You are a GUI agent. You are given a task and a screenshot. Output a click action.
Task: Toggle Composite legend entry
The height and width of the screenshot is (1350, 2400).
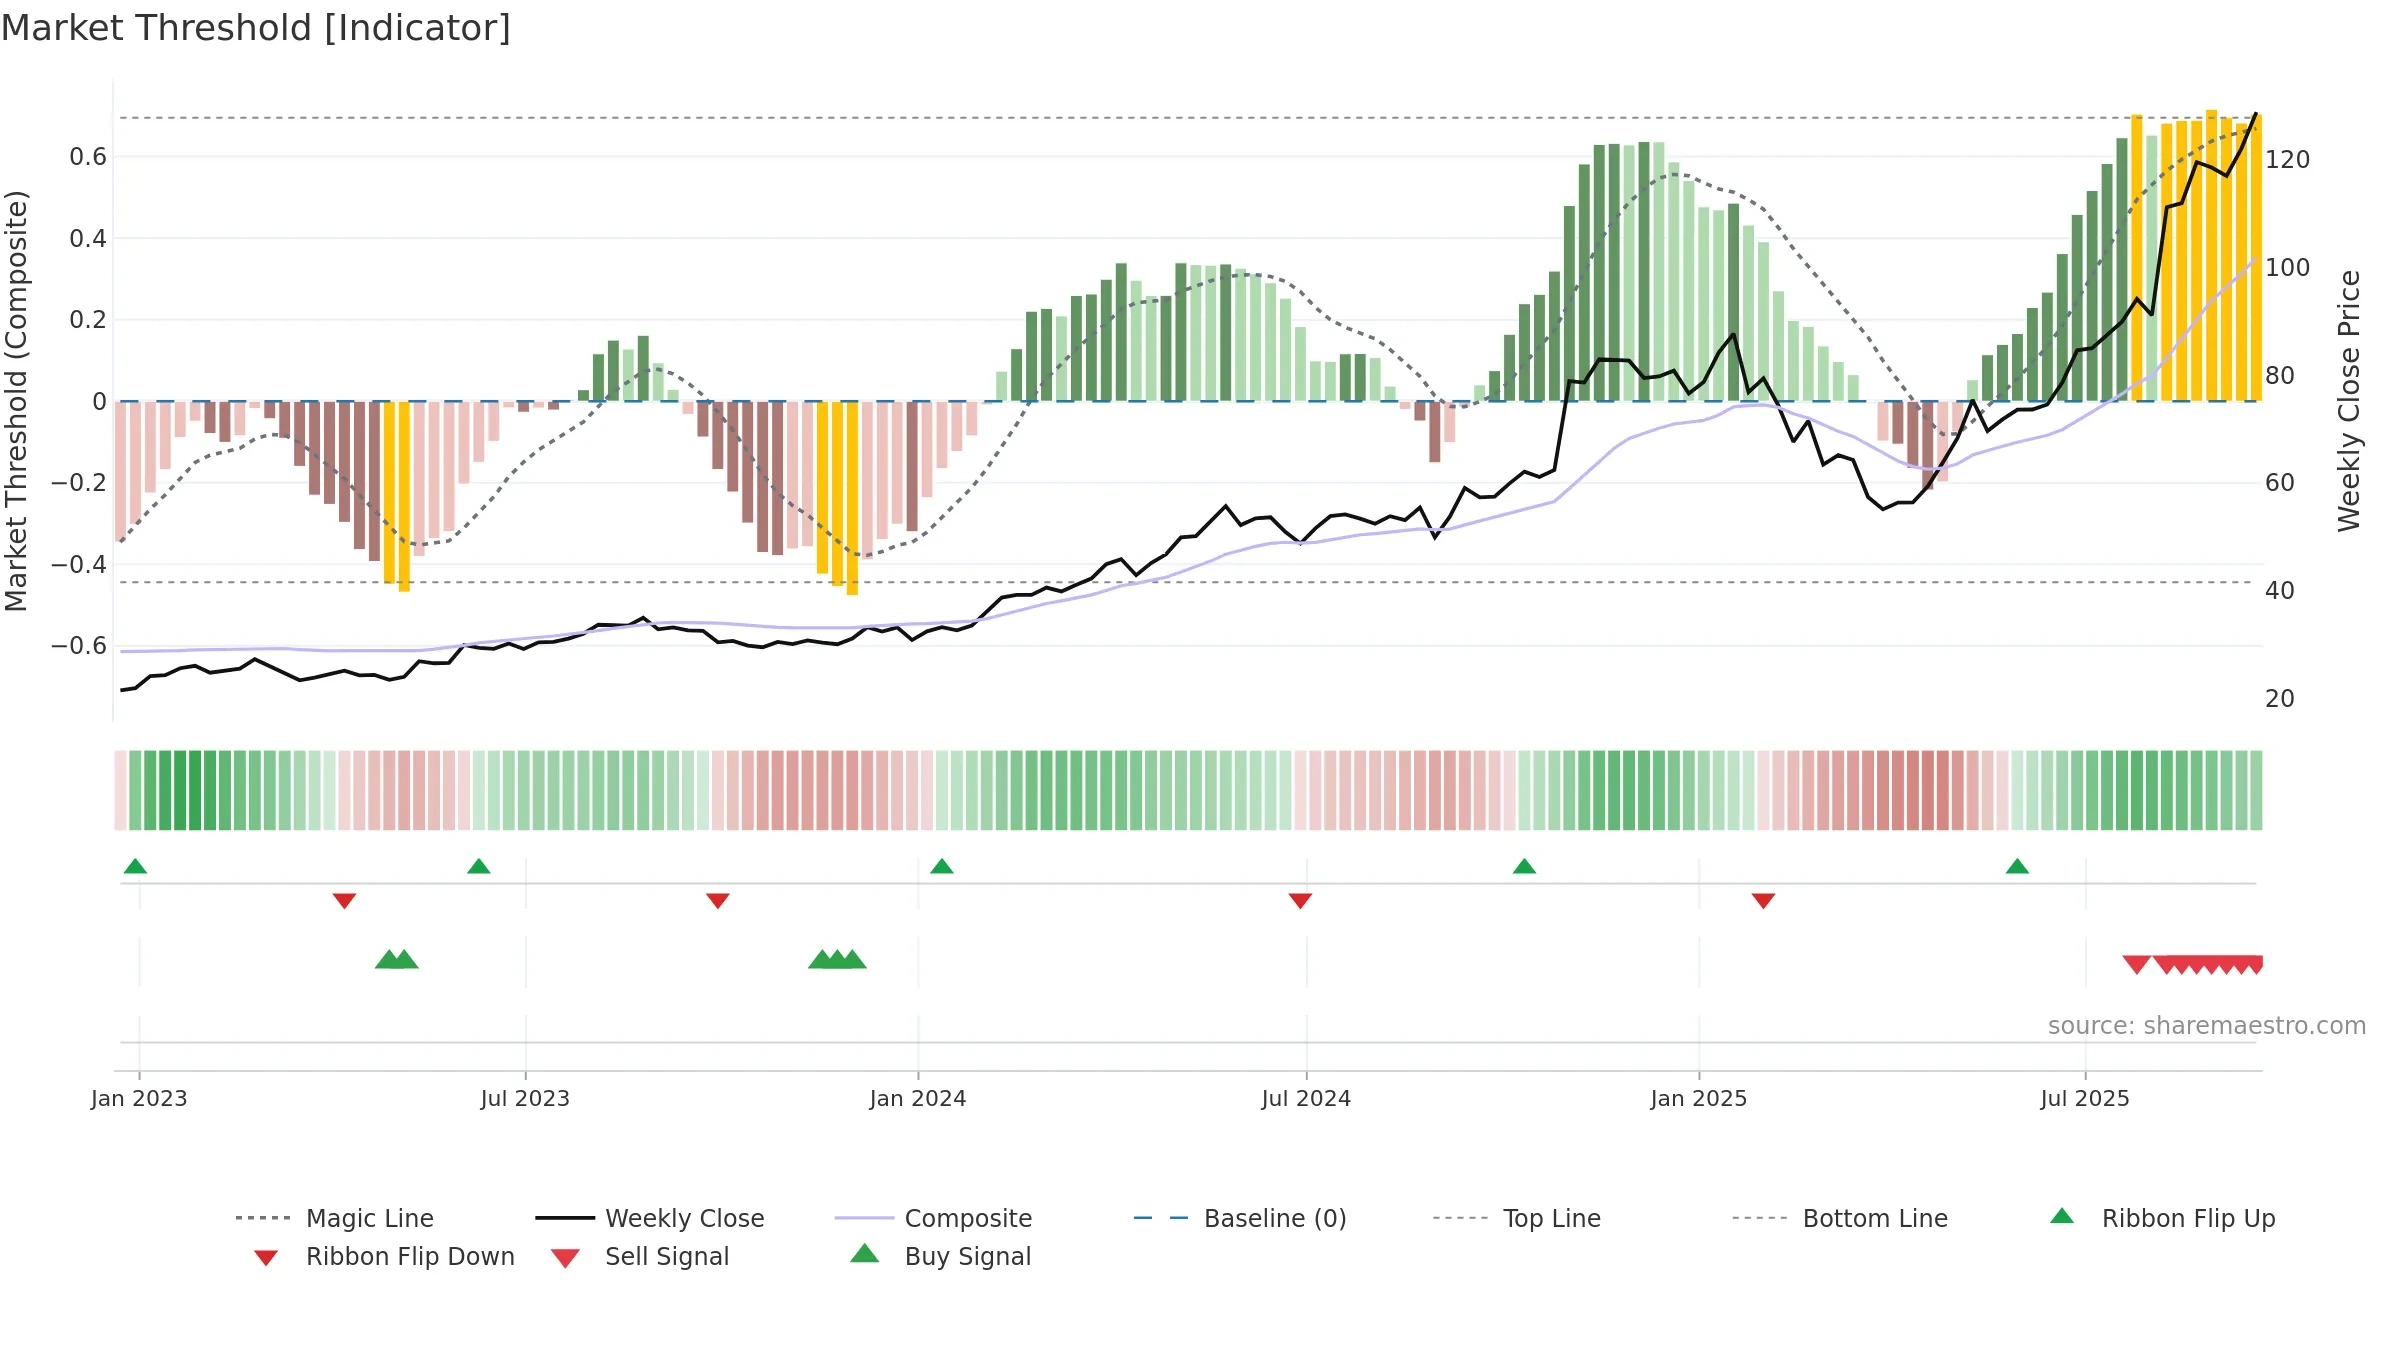tap(933, 1218)
